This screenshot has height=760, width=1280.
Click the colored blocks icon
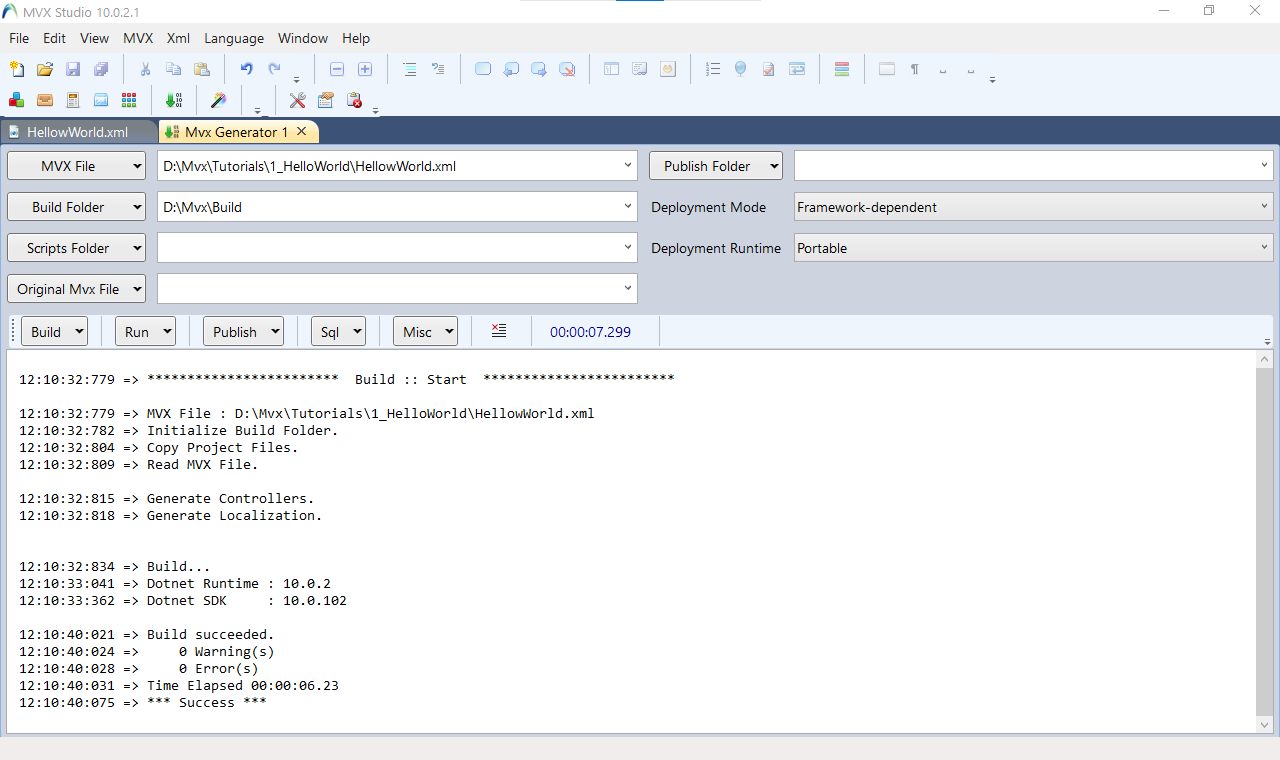tap(17, 100)
